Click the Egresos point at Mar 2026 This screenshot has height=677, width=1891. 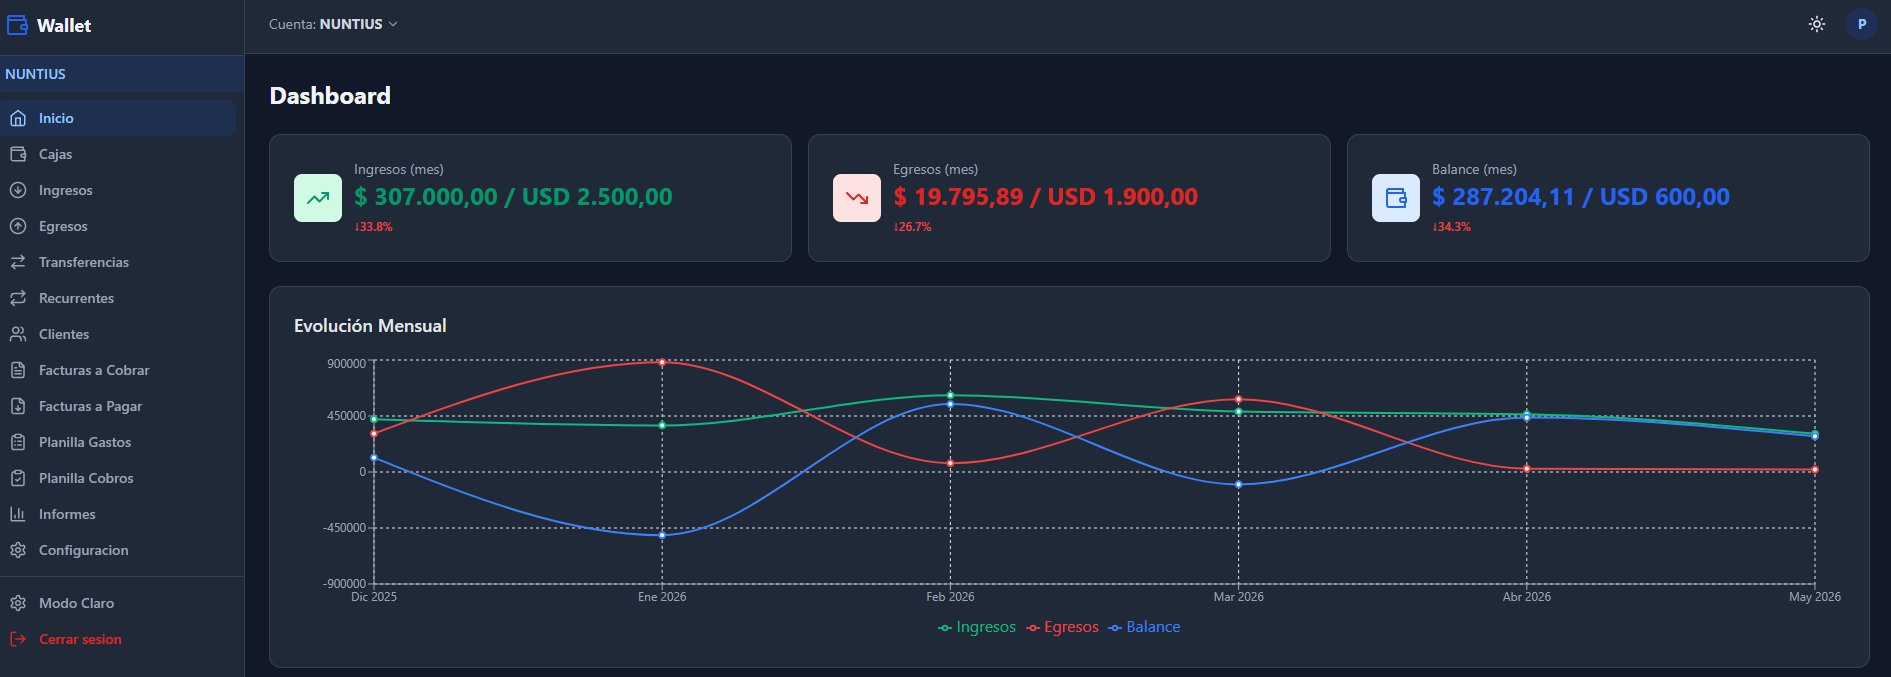coord(1238,400)
